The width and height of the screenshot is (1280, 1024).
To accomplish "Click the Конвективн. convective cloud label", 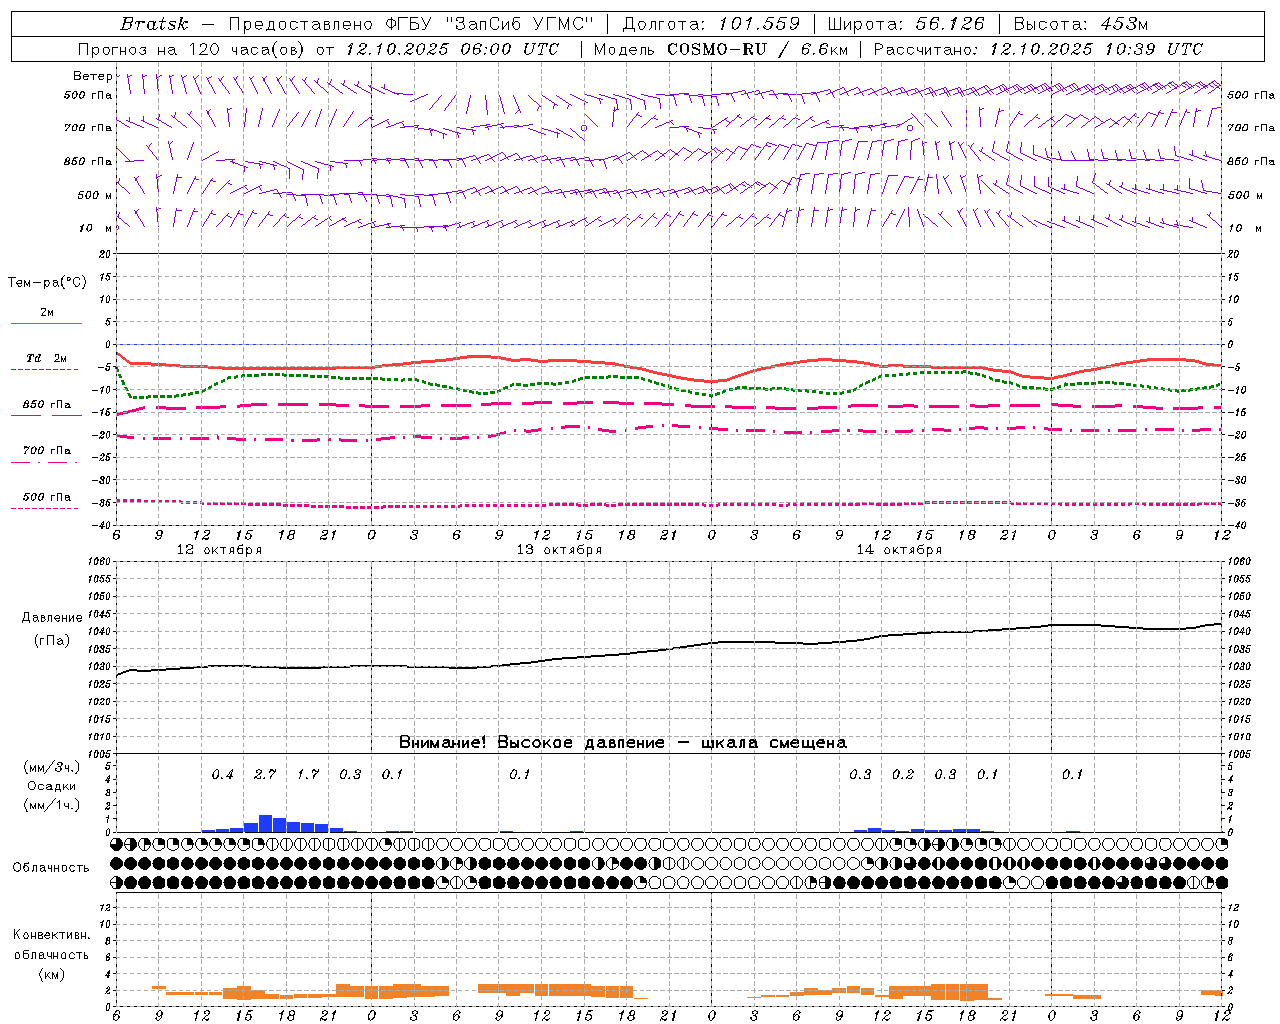I will click(x=51, y=935).
